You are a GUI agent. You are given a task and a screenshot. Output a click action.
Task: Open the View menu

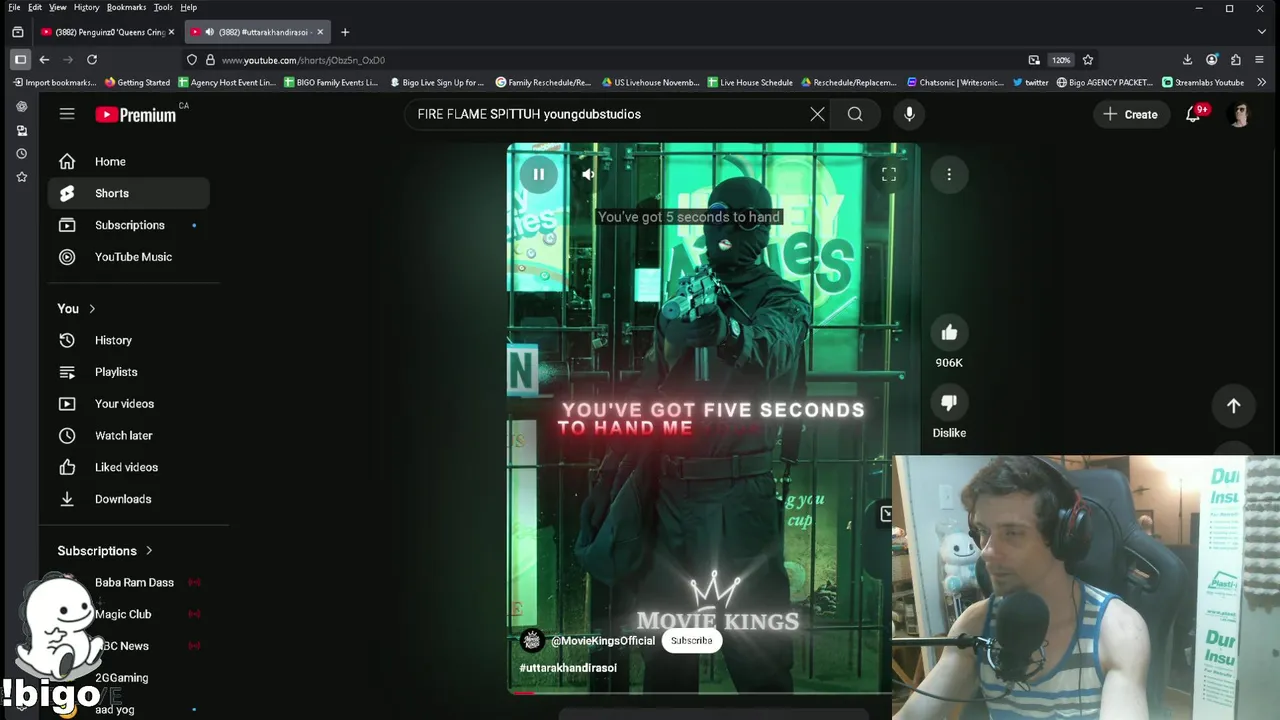(x=58, y=7)
